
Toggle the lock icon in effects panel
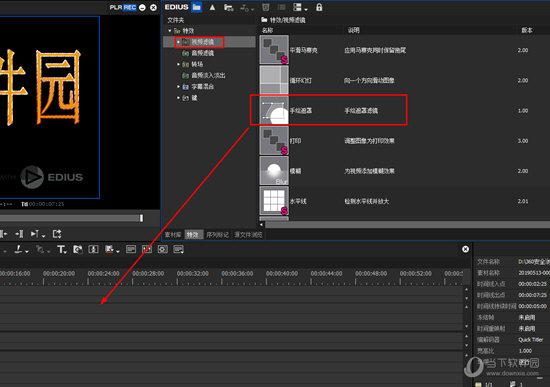[x=319, y=7]
